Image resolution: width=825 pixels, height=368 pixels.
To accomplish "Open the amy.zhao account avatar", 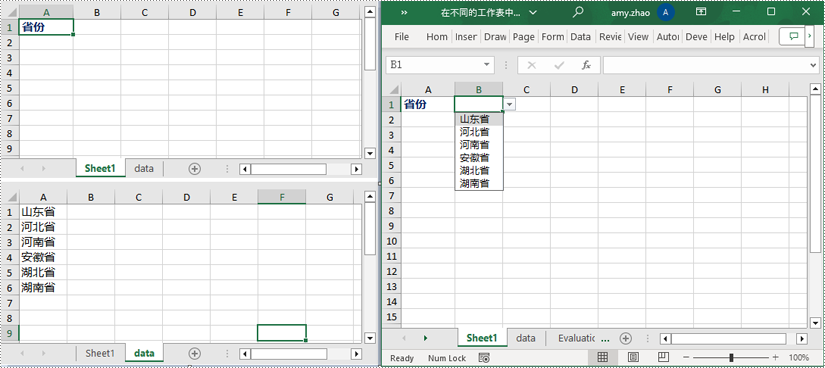I will click(x=666, y=12).
